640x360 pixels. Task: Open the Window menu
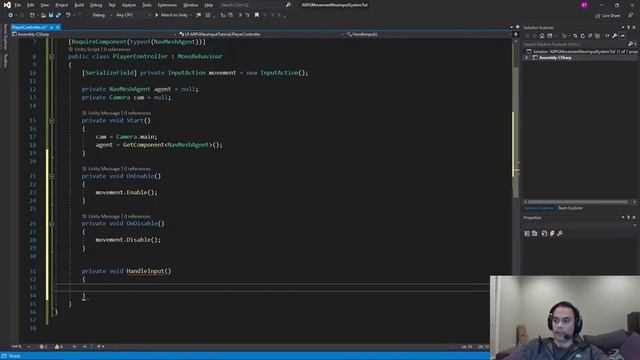pos(191,5)
